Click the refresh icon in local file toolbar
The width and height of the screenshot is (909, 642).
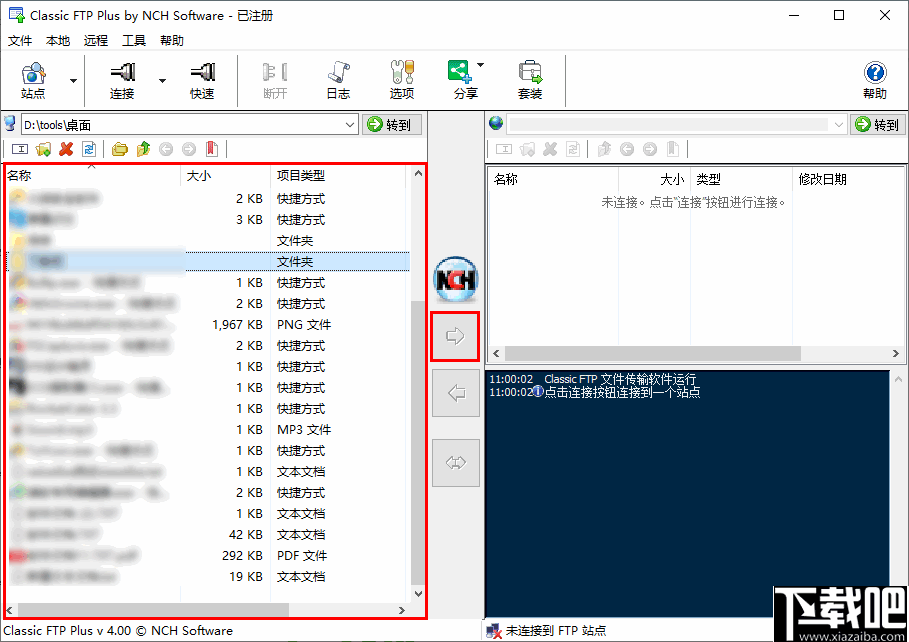coord(89,148)
